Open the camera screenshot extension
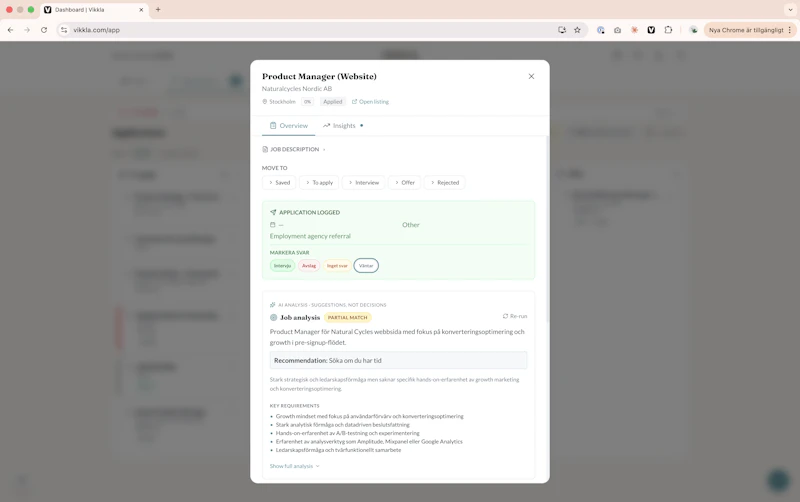The image size is (800, 502). click(x=617, y=30)
